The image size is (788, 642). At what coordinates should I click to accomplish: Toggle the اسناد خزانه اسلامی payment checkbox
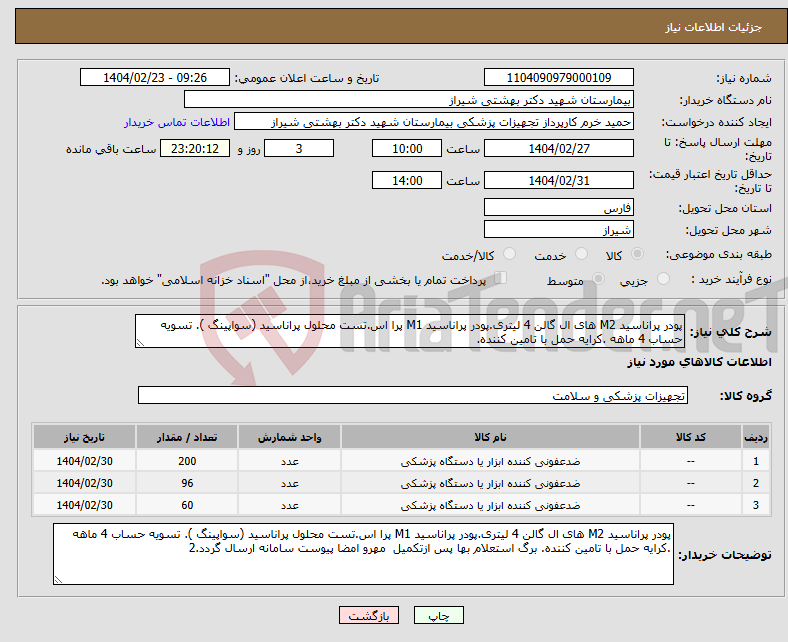tap(500, 278)
